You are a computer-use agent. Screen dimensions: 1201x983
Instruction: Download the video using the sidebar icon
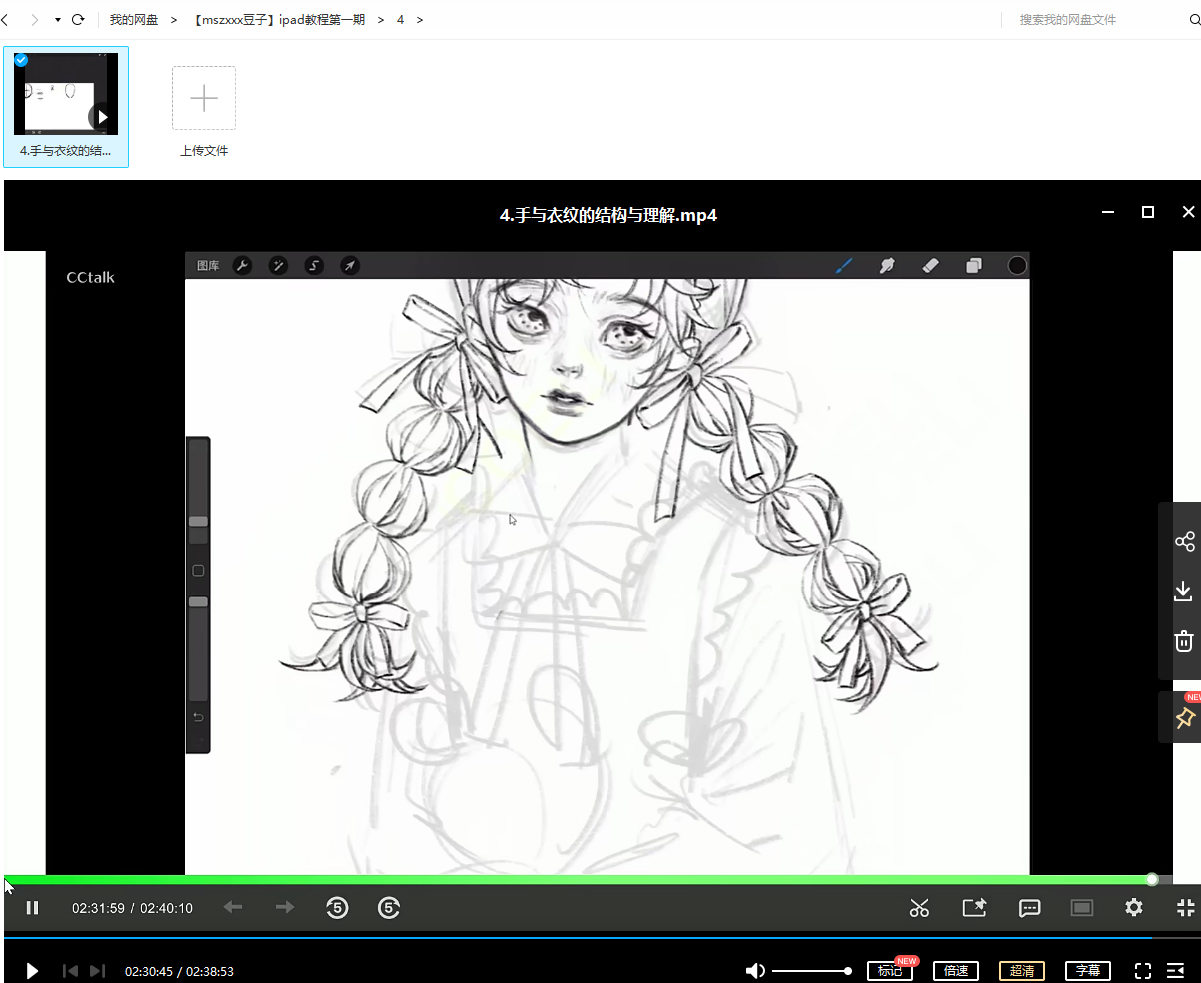(x=1184, y=591)
